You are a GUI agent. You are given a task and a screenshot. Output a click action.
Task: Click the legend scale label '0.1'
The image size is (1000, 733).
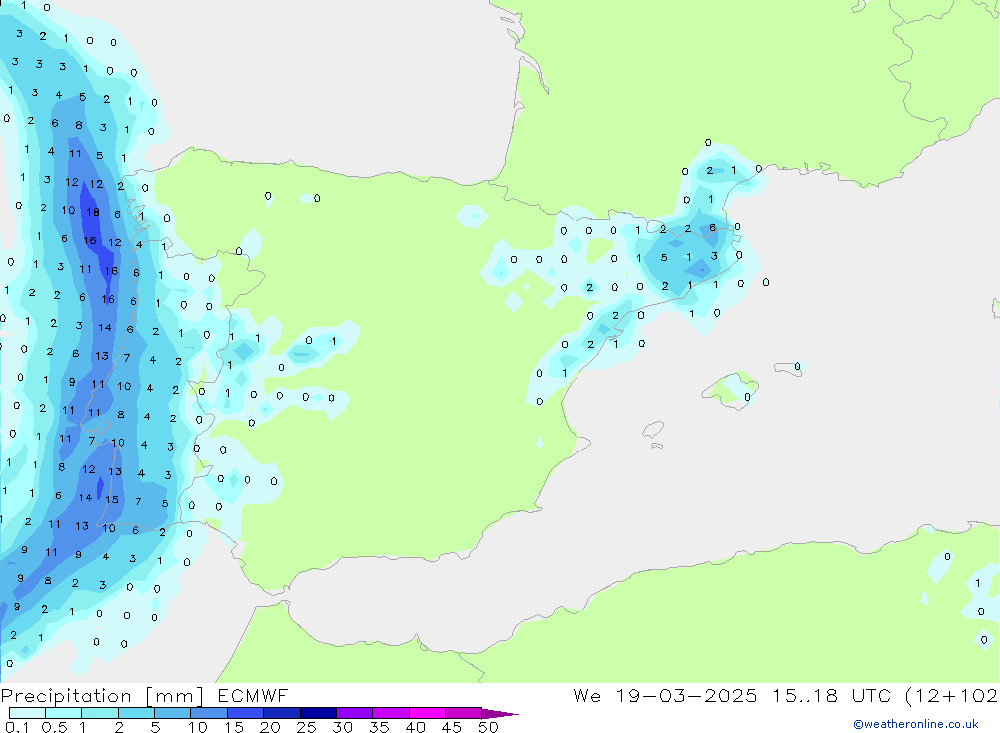(x=17, y=727)
